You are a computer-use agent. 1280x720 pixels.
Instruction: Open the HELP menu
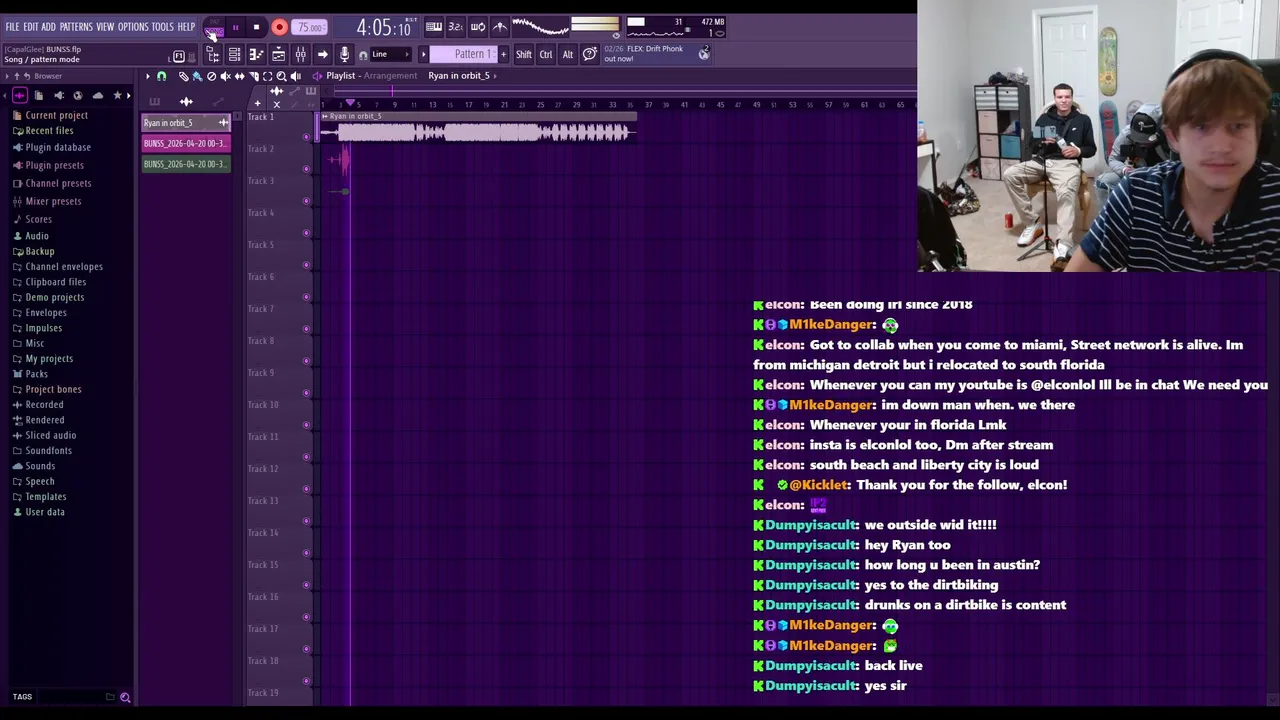tap(187, 27)
